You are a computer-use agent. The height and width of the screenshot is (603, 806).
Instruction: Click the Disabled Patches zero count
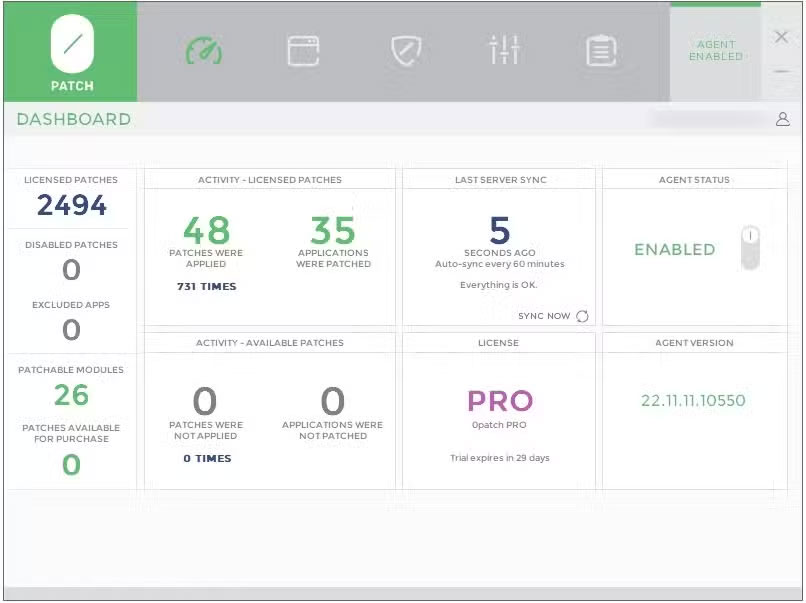click(71, 269)
